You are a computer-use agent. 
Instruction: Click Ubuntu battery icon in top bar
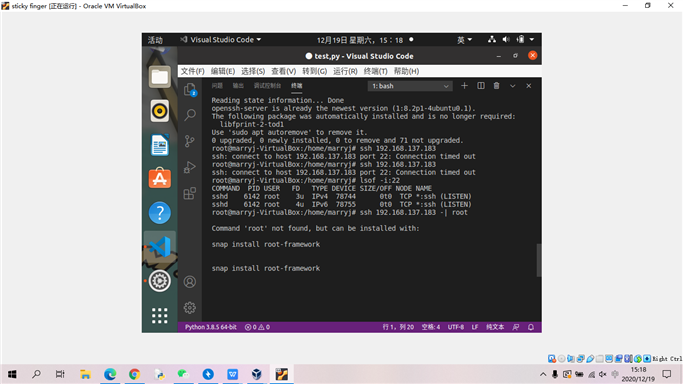521,40
